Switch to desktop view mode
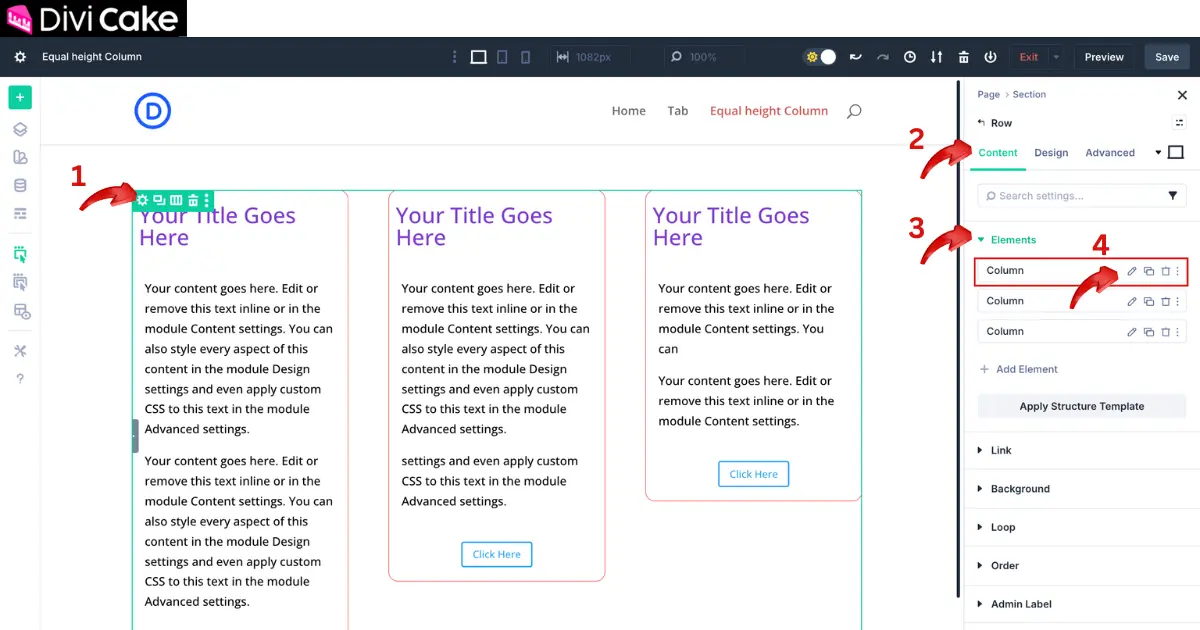Image resolution: width=1200 pixels, height=630 pixels. point(479,57)
